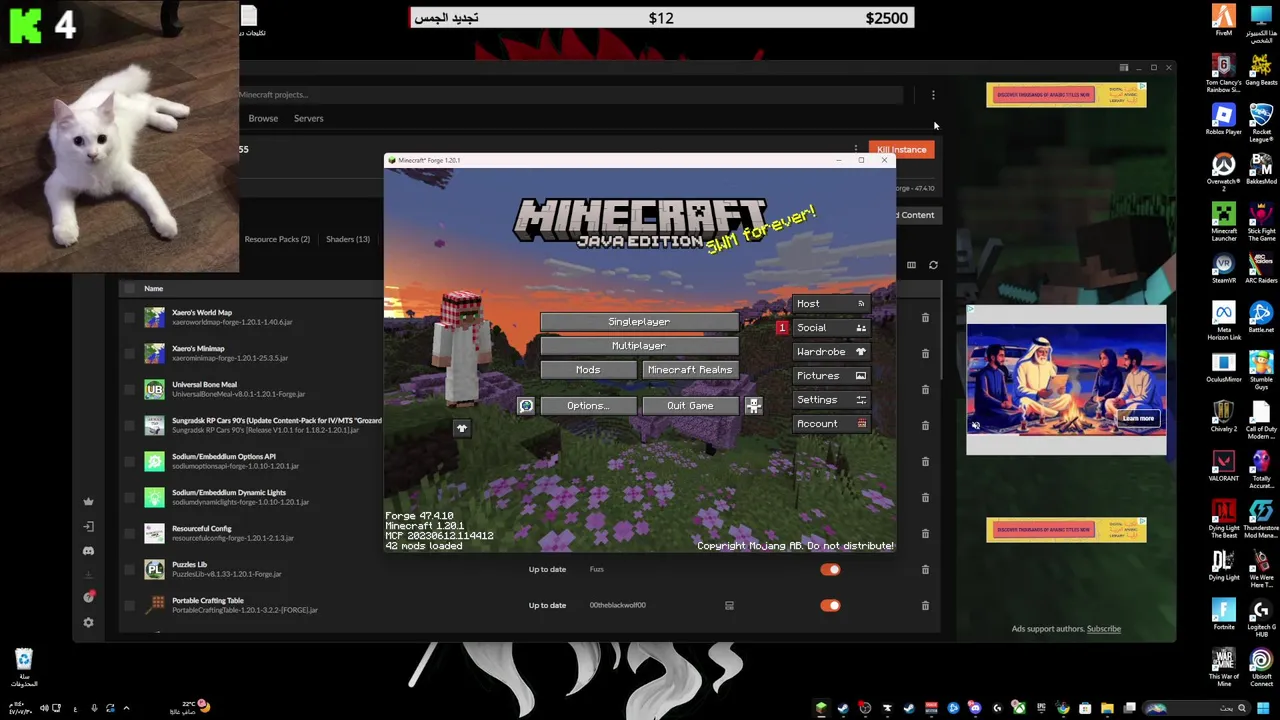Tick checkbox for Sodium/Embeddium Options API
The height and width of the screenshot is (720, 1280).
tap(129, 462)
